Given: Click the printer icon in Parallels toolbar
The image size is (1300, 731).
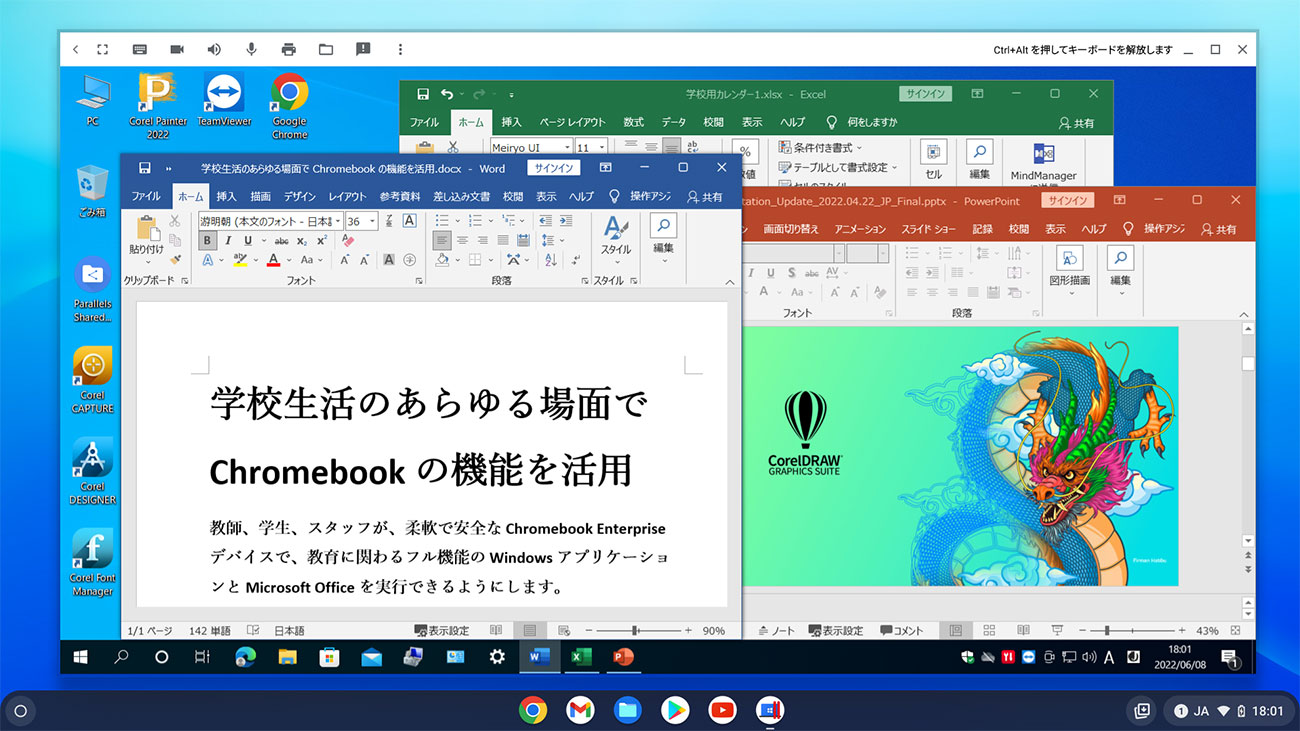Looking at the screenshot, I should pos(289,49).
